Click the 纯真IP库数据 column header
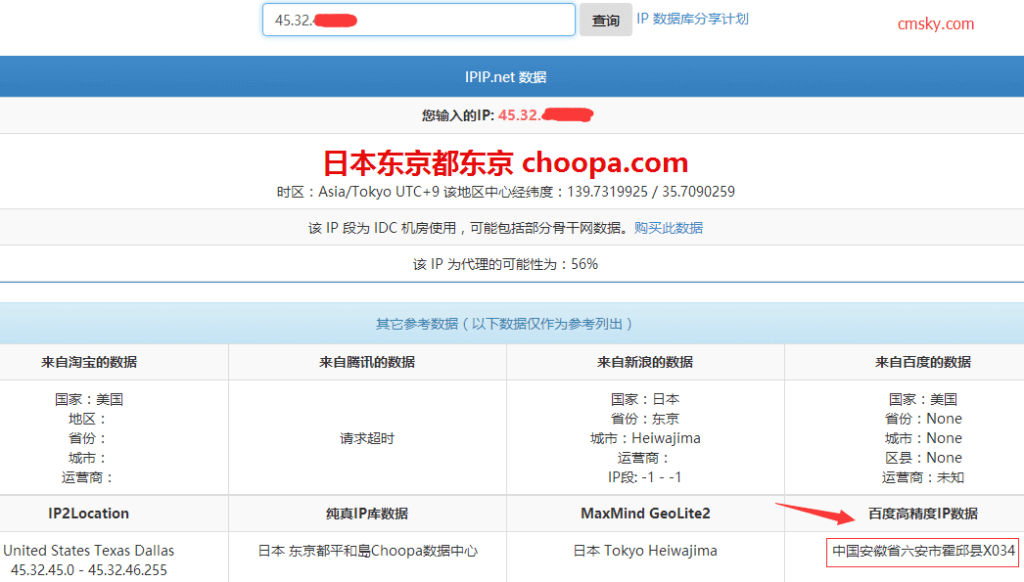Screen dimensions: 1024x582 (x=367, y=513)
